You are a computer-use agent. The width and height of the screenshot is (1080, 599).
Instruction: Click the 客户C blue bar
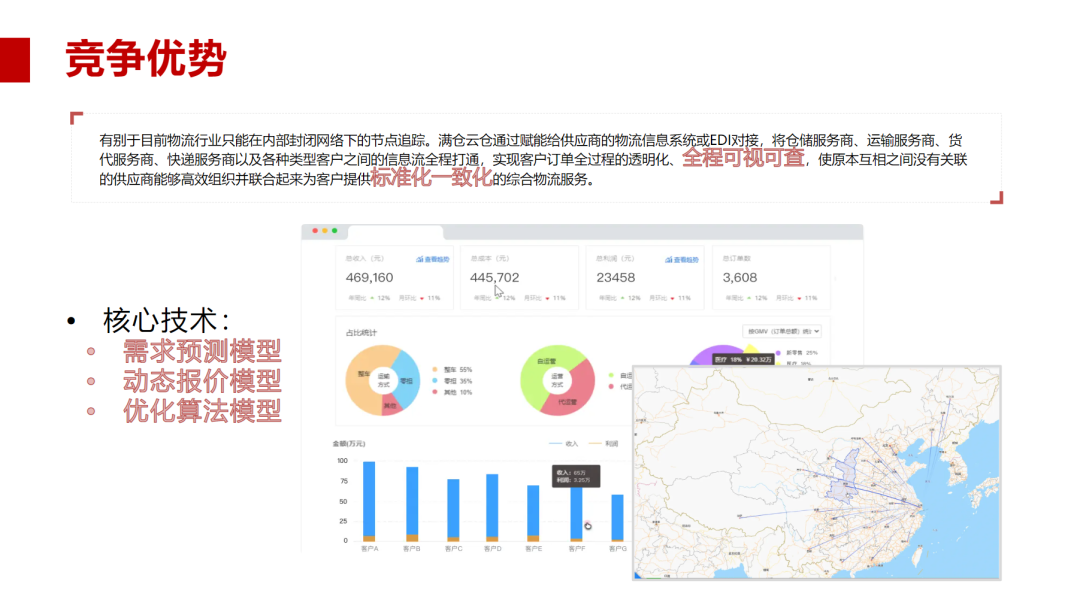tap(453, 508)
